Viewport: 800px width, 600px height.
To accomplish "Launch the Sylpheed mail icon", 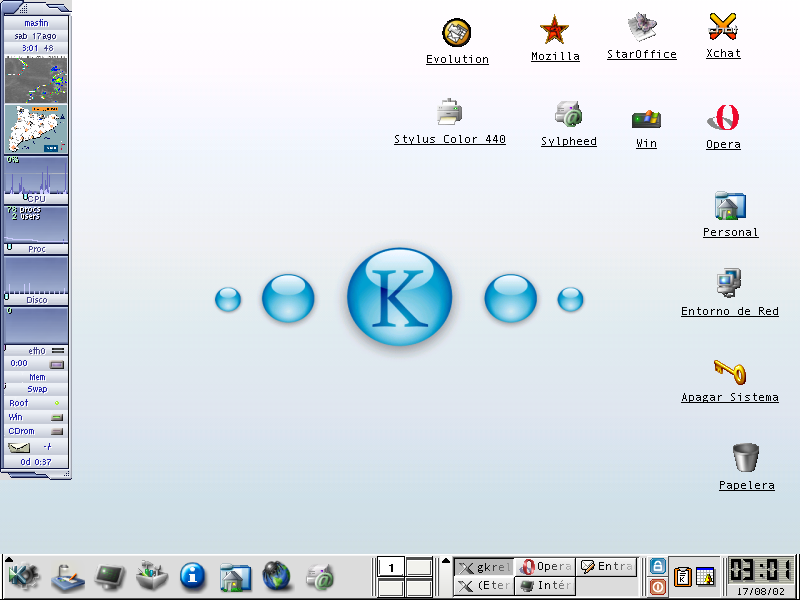I will point(568,114).
